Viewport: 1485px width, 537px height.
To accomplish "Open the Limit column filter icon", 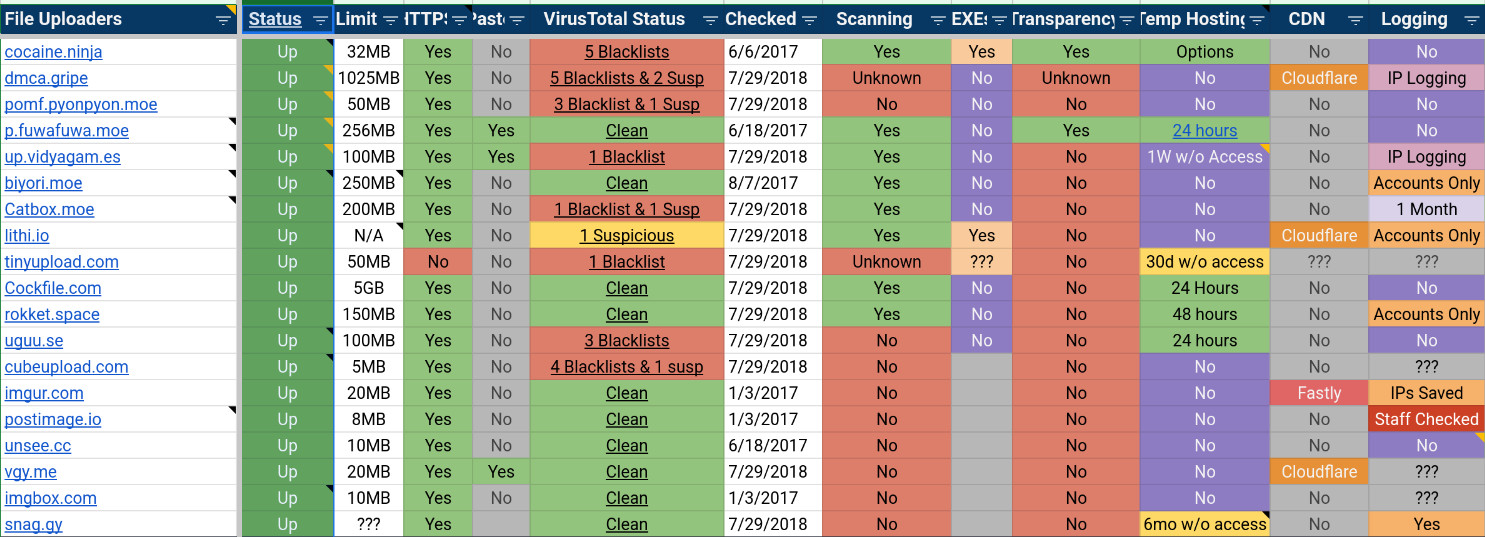I will pyautogui.click(x=390, y=20).
